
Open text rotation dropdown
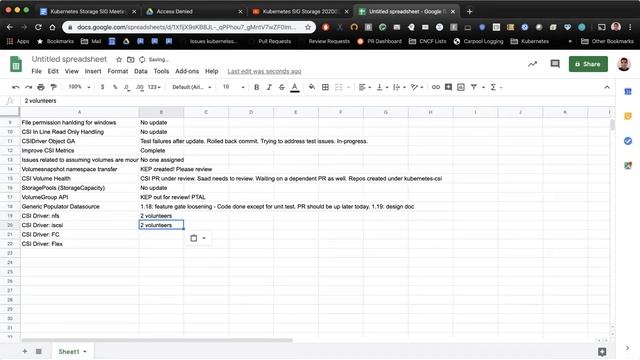click(416, 87)
